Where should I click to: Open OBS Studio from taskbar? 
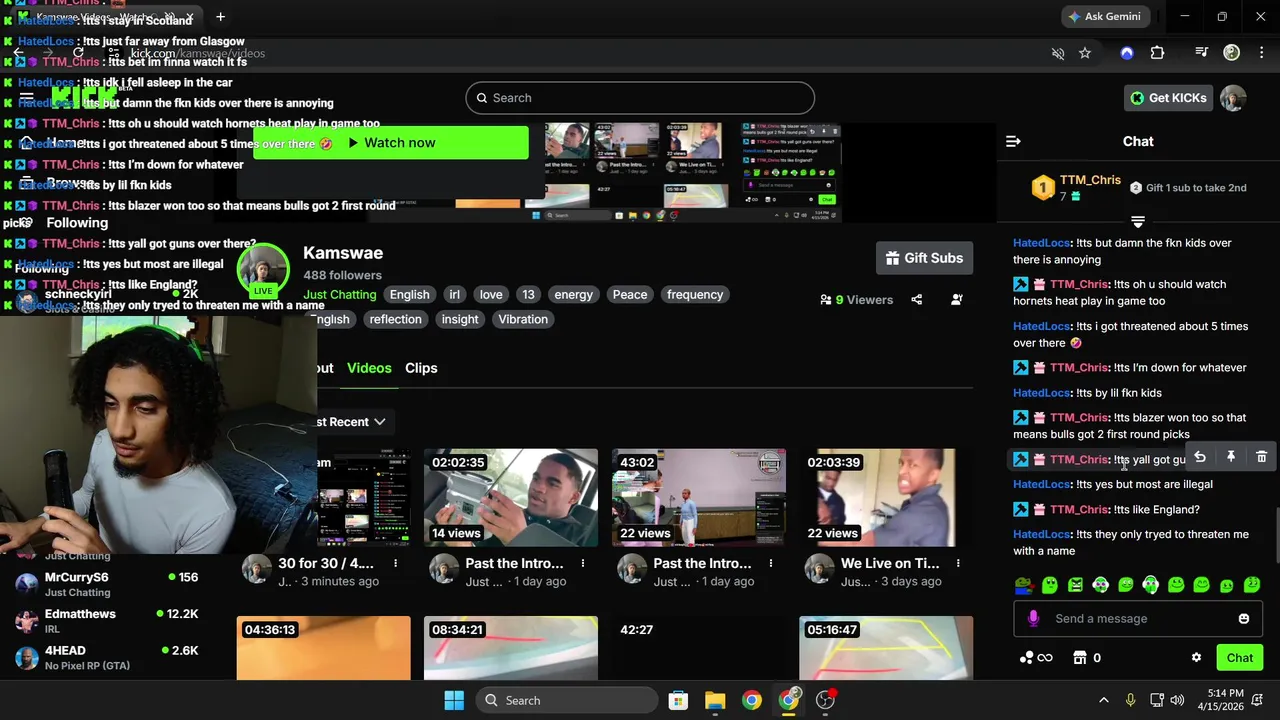click(826, 700)
